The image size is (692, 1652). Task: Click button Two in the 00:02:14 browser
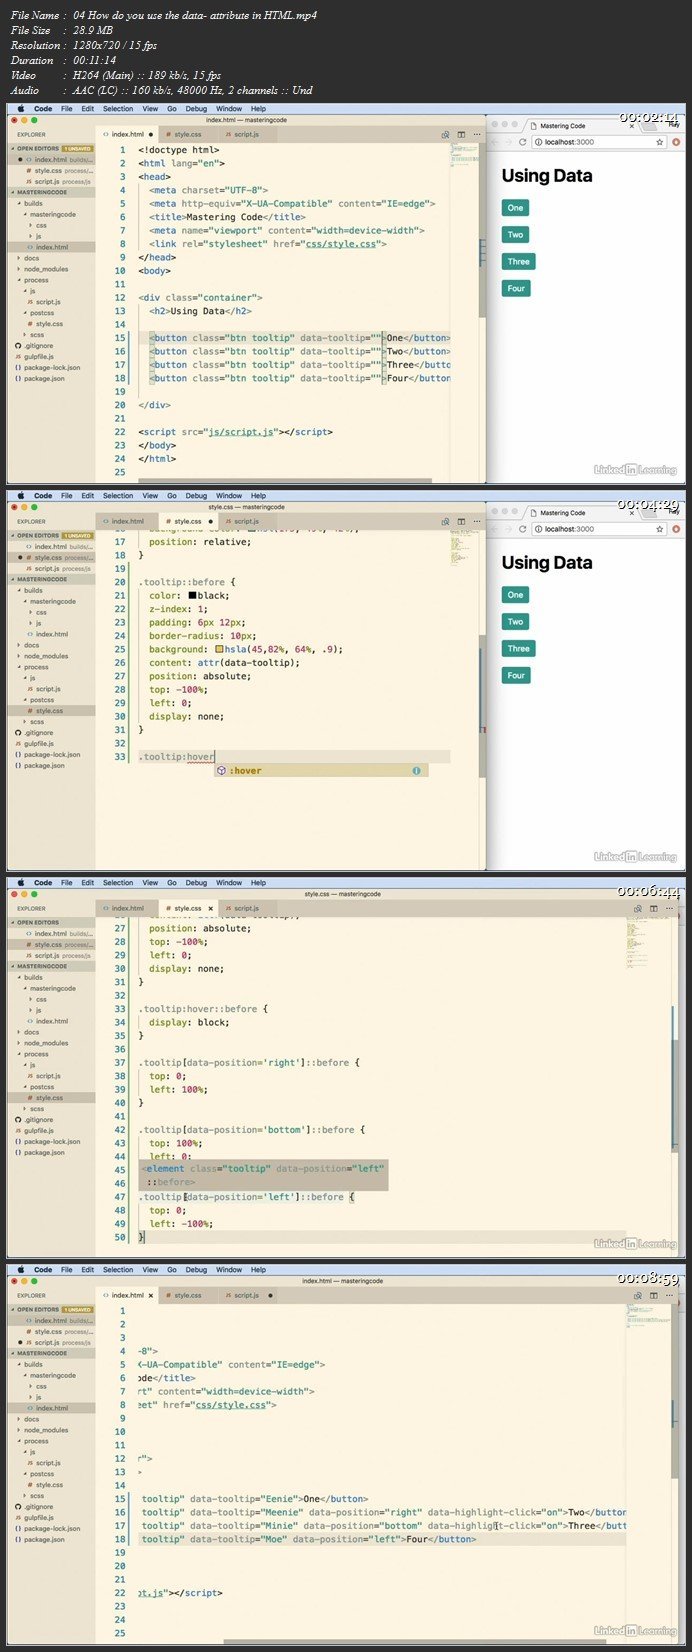point(515,235)
